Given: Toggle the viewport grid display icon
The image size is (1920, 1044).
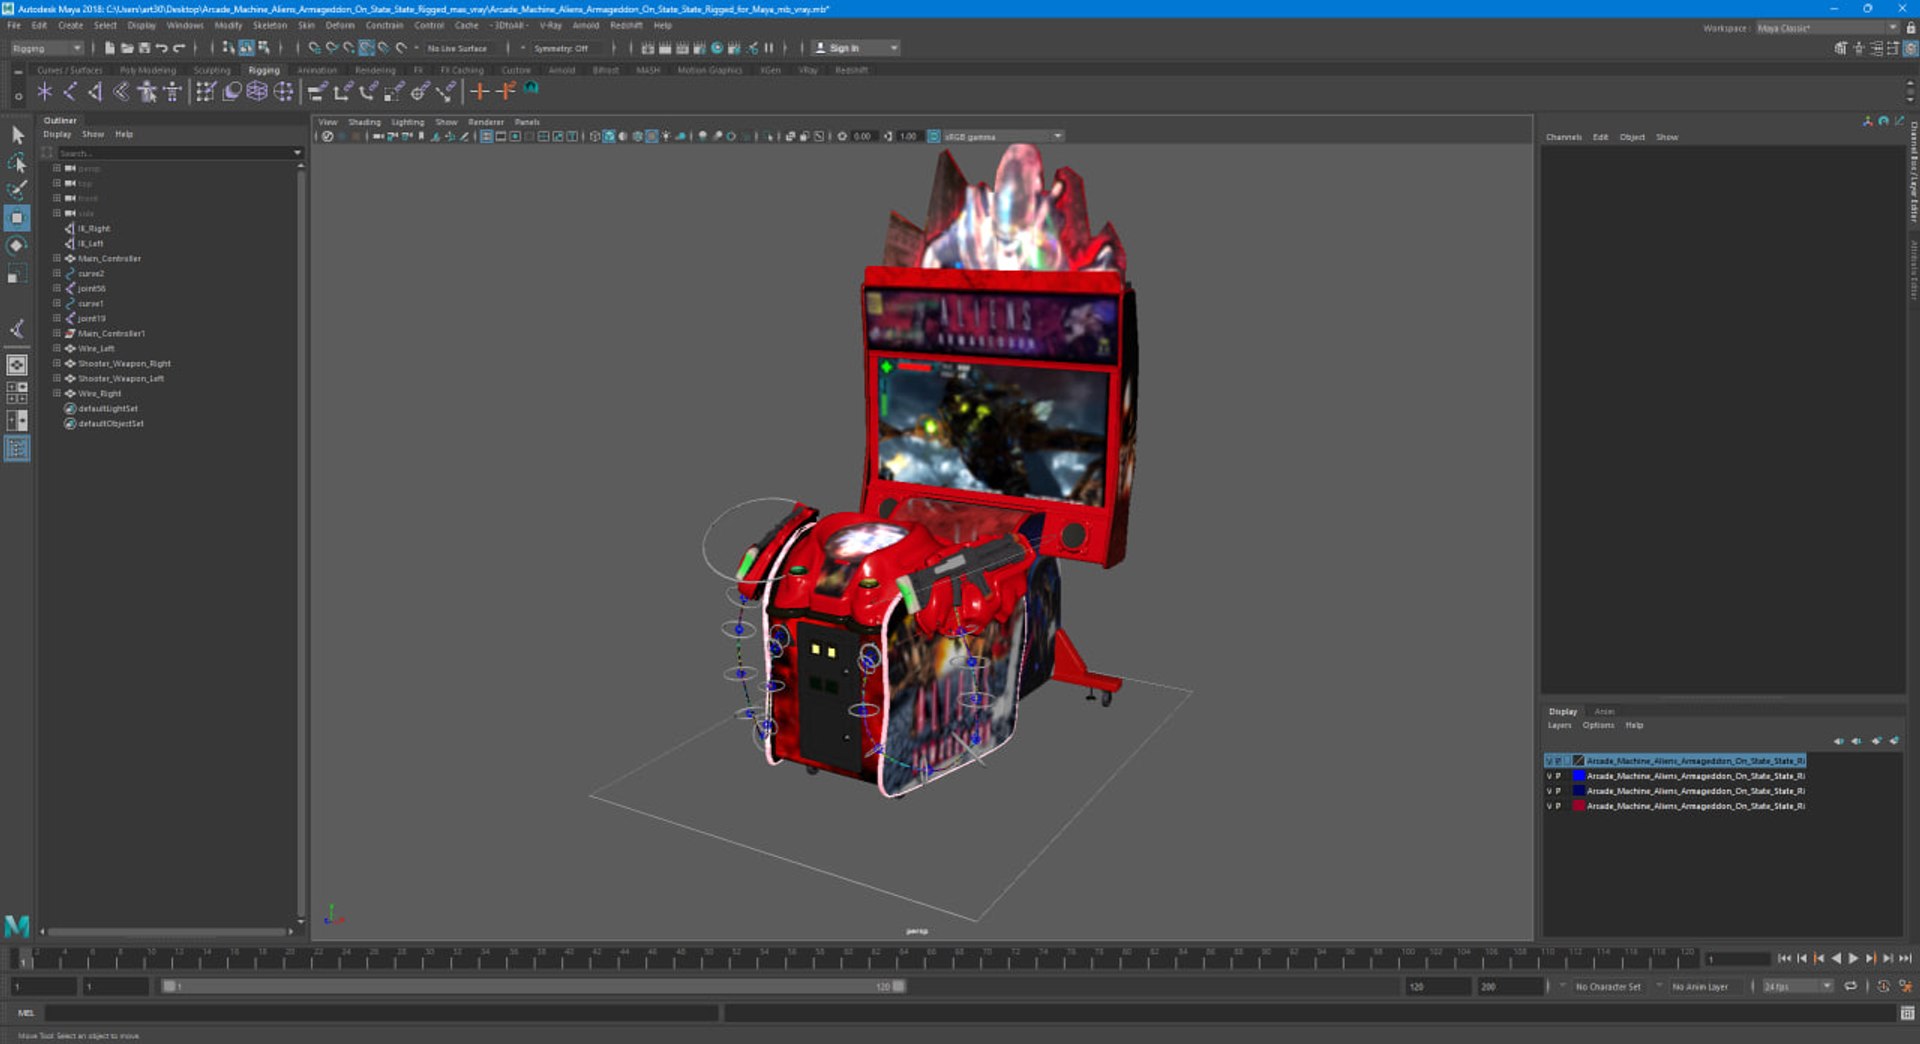Looking at the screenshot, I should [486, 137].
